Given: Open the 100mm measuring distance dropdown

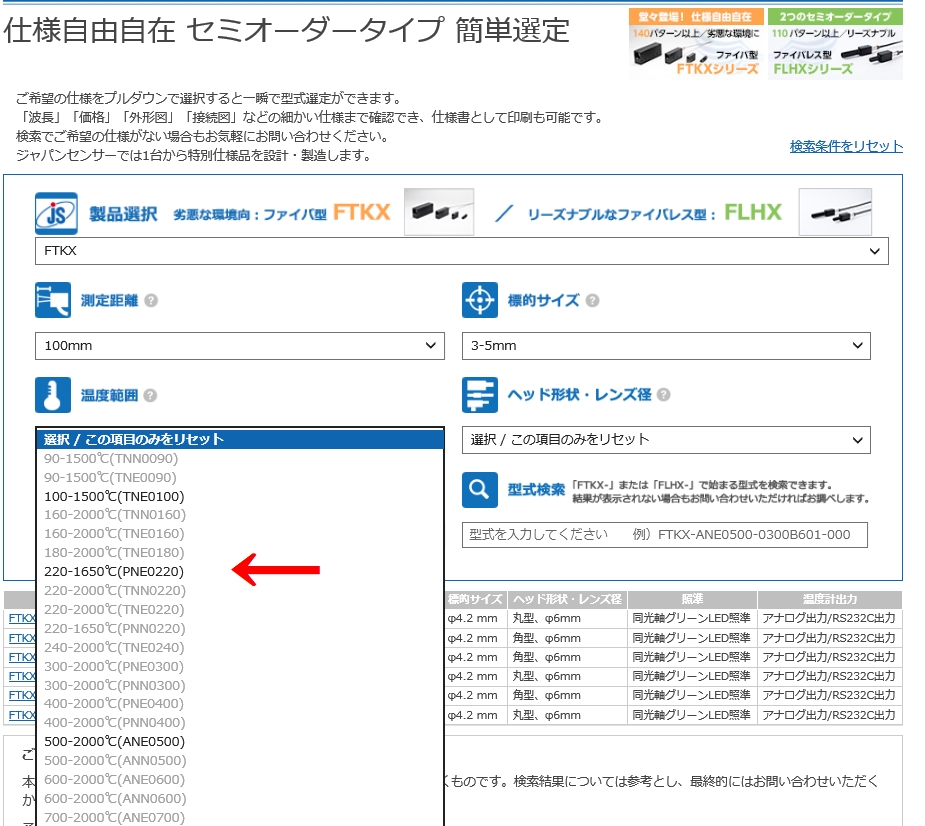Looking at the screenshot, I should coord(240,346).
